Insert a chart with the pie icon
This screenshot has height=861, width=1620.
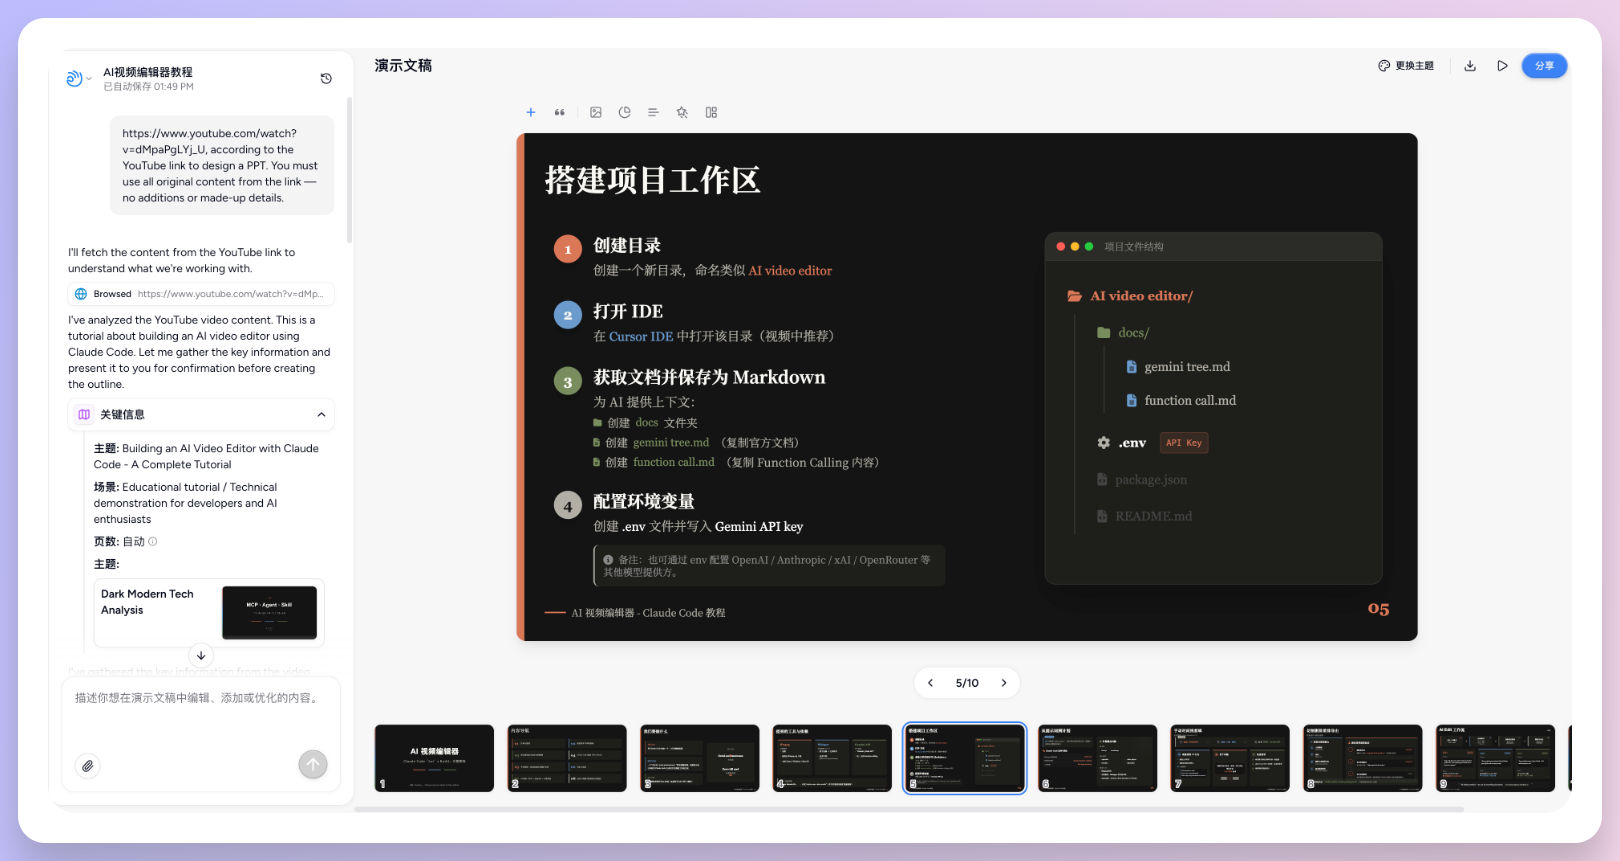[625, 112]
